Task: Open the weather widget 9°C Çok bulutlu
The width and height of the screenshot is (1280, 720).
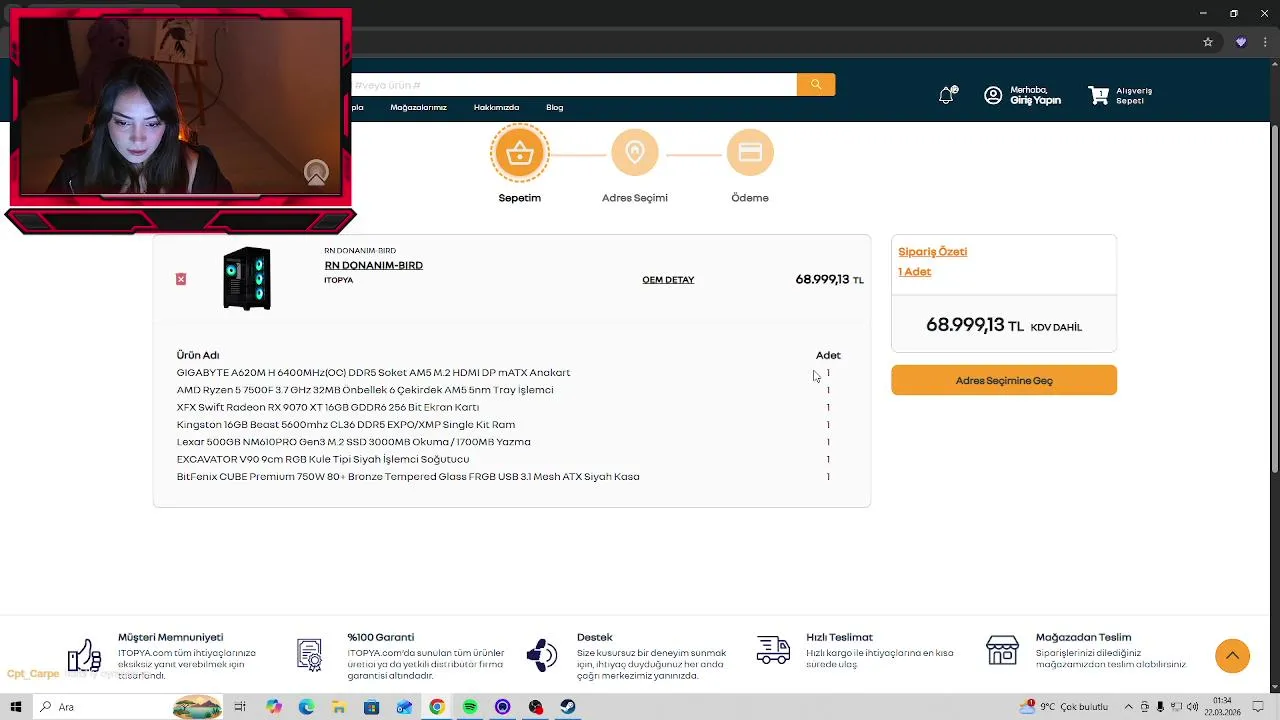Action: 1063,707
